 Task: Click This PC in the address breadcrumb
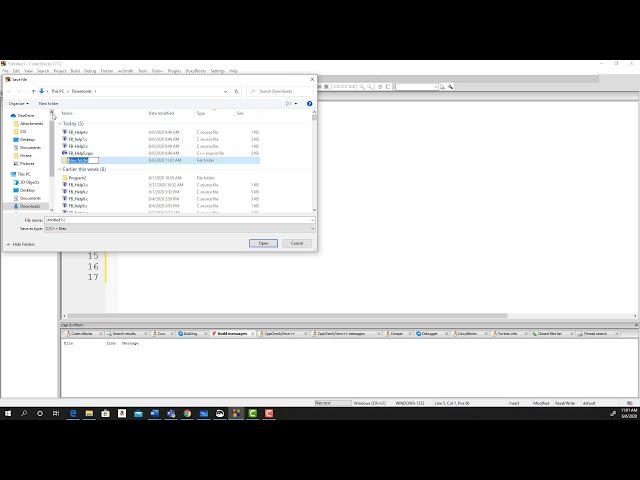pyautogui.click(x=58, y=91)
